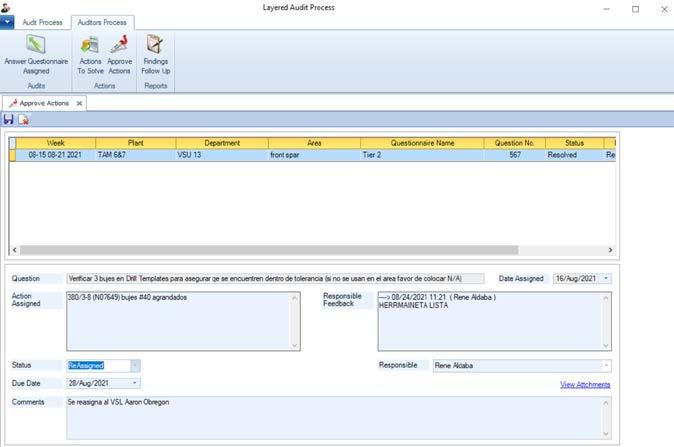Click Action Assigned box scroll down arrow
Image resolution: width=674 pixels, height=447 pixels.
tap(295, 345)
